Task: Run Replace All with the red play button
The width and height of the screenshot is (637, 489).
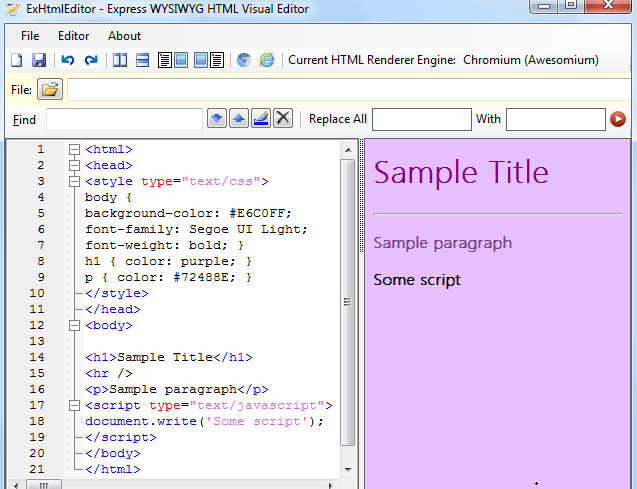Action: (618, 120)
